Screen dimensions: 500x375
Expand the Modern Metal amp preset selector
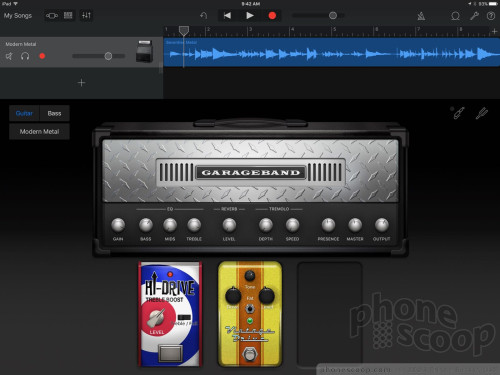[39, 132]
